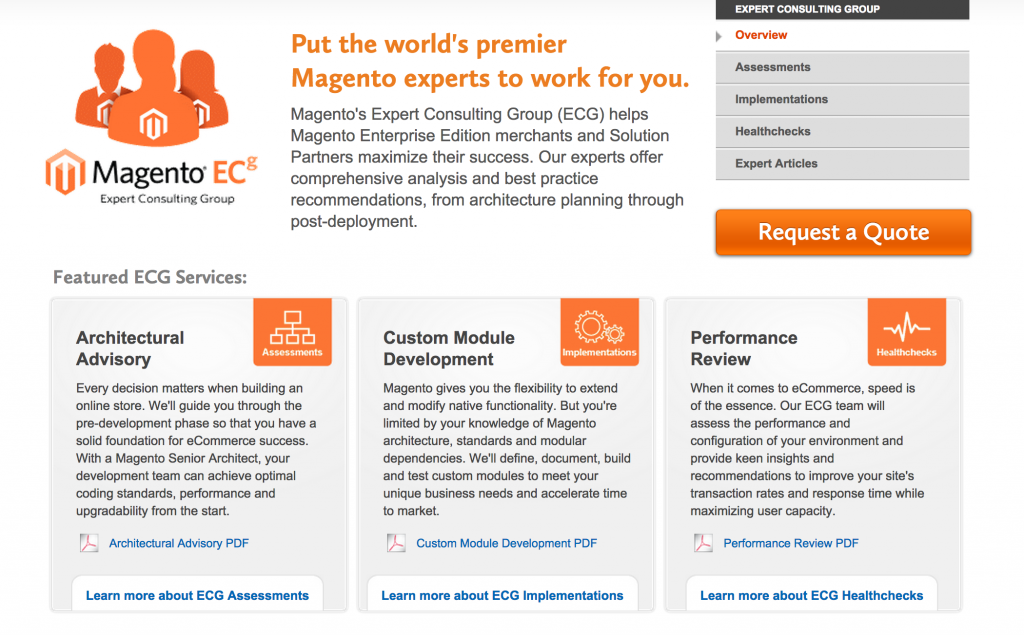Click the Custom Module Development card heading
The image size is (1024, 635).
pos(449,348)
